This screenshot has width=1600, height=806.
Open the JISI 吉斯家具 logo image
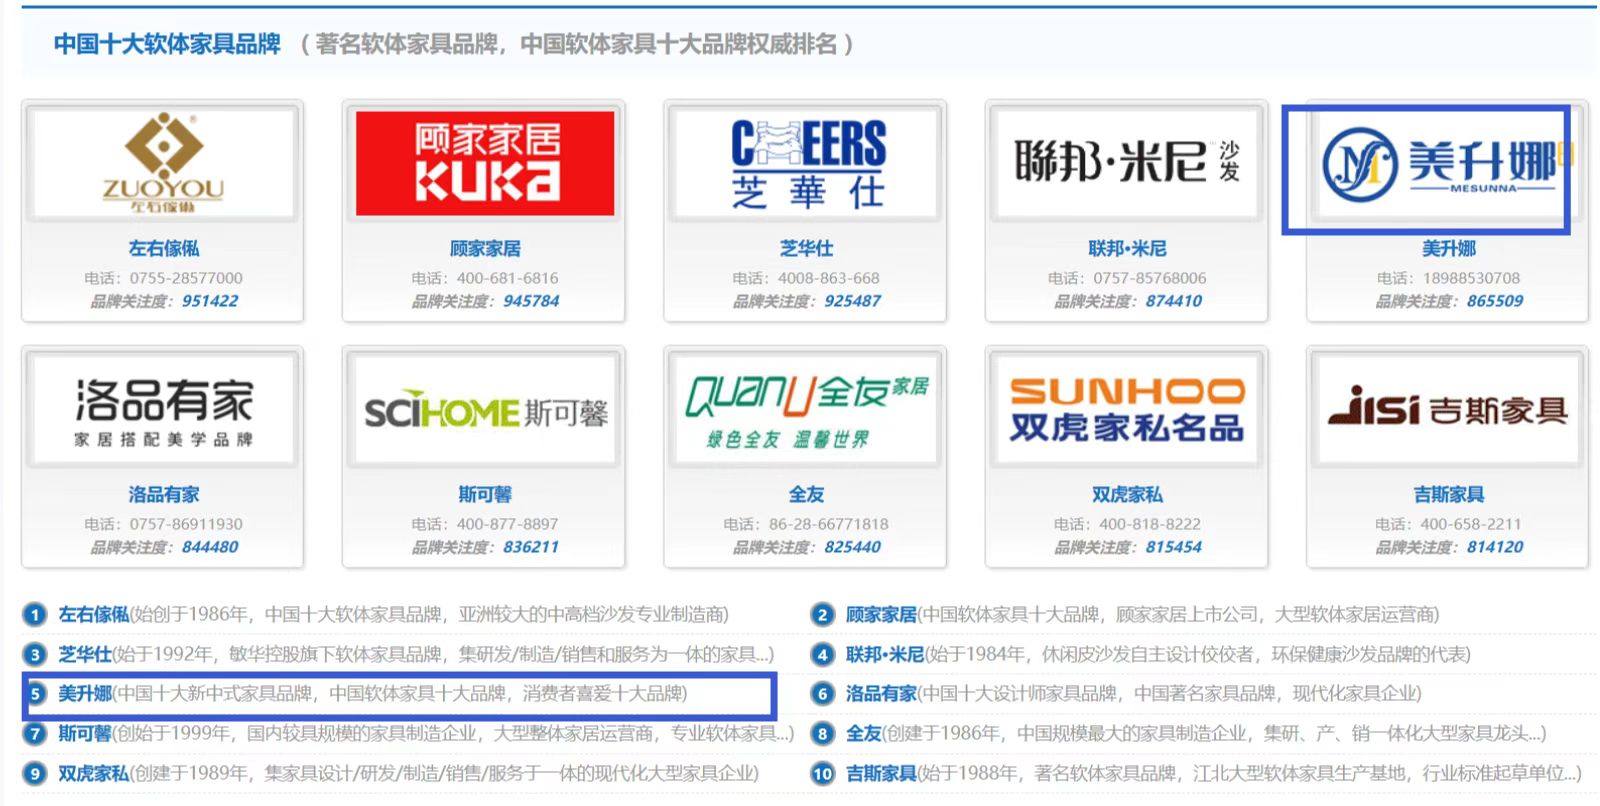click(x=1448, y=410)
